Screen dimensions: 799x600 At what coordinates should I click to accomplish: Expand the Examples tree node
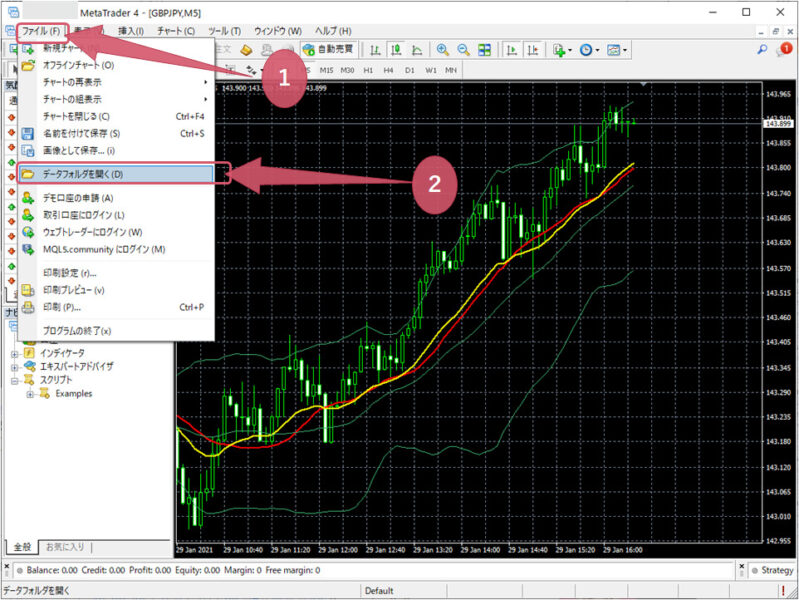[x=30, y=394]
